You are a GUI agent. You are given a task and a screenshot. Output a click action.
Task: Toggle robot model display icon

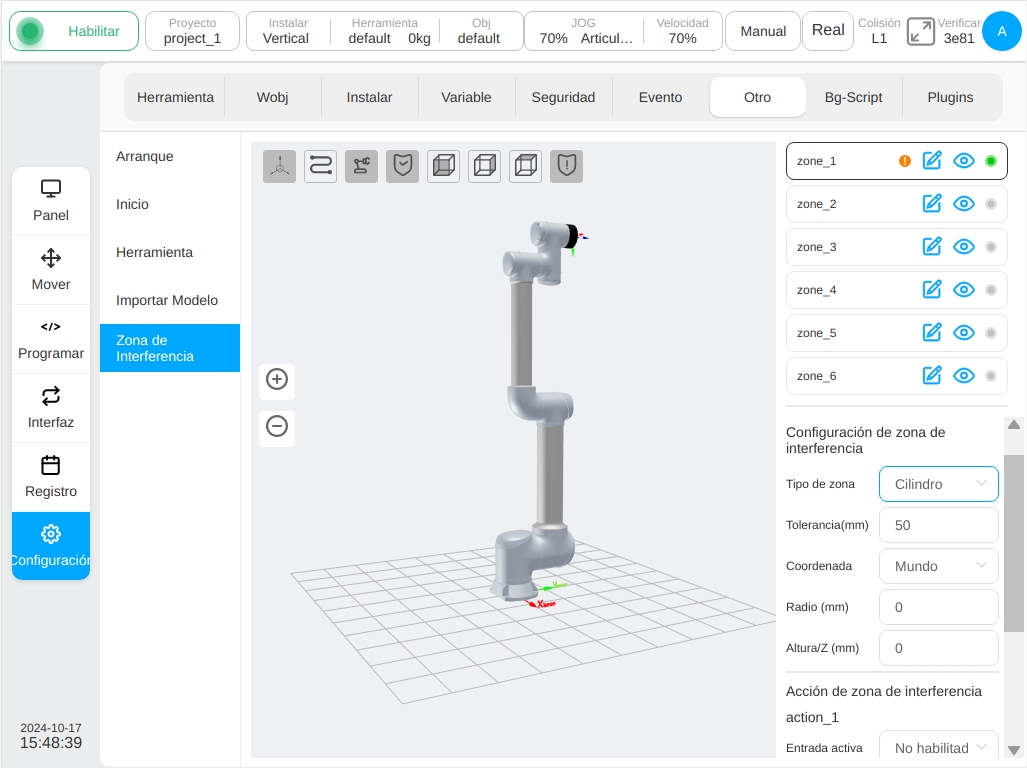[362, 166]
